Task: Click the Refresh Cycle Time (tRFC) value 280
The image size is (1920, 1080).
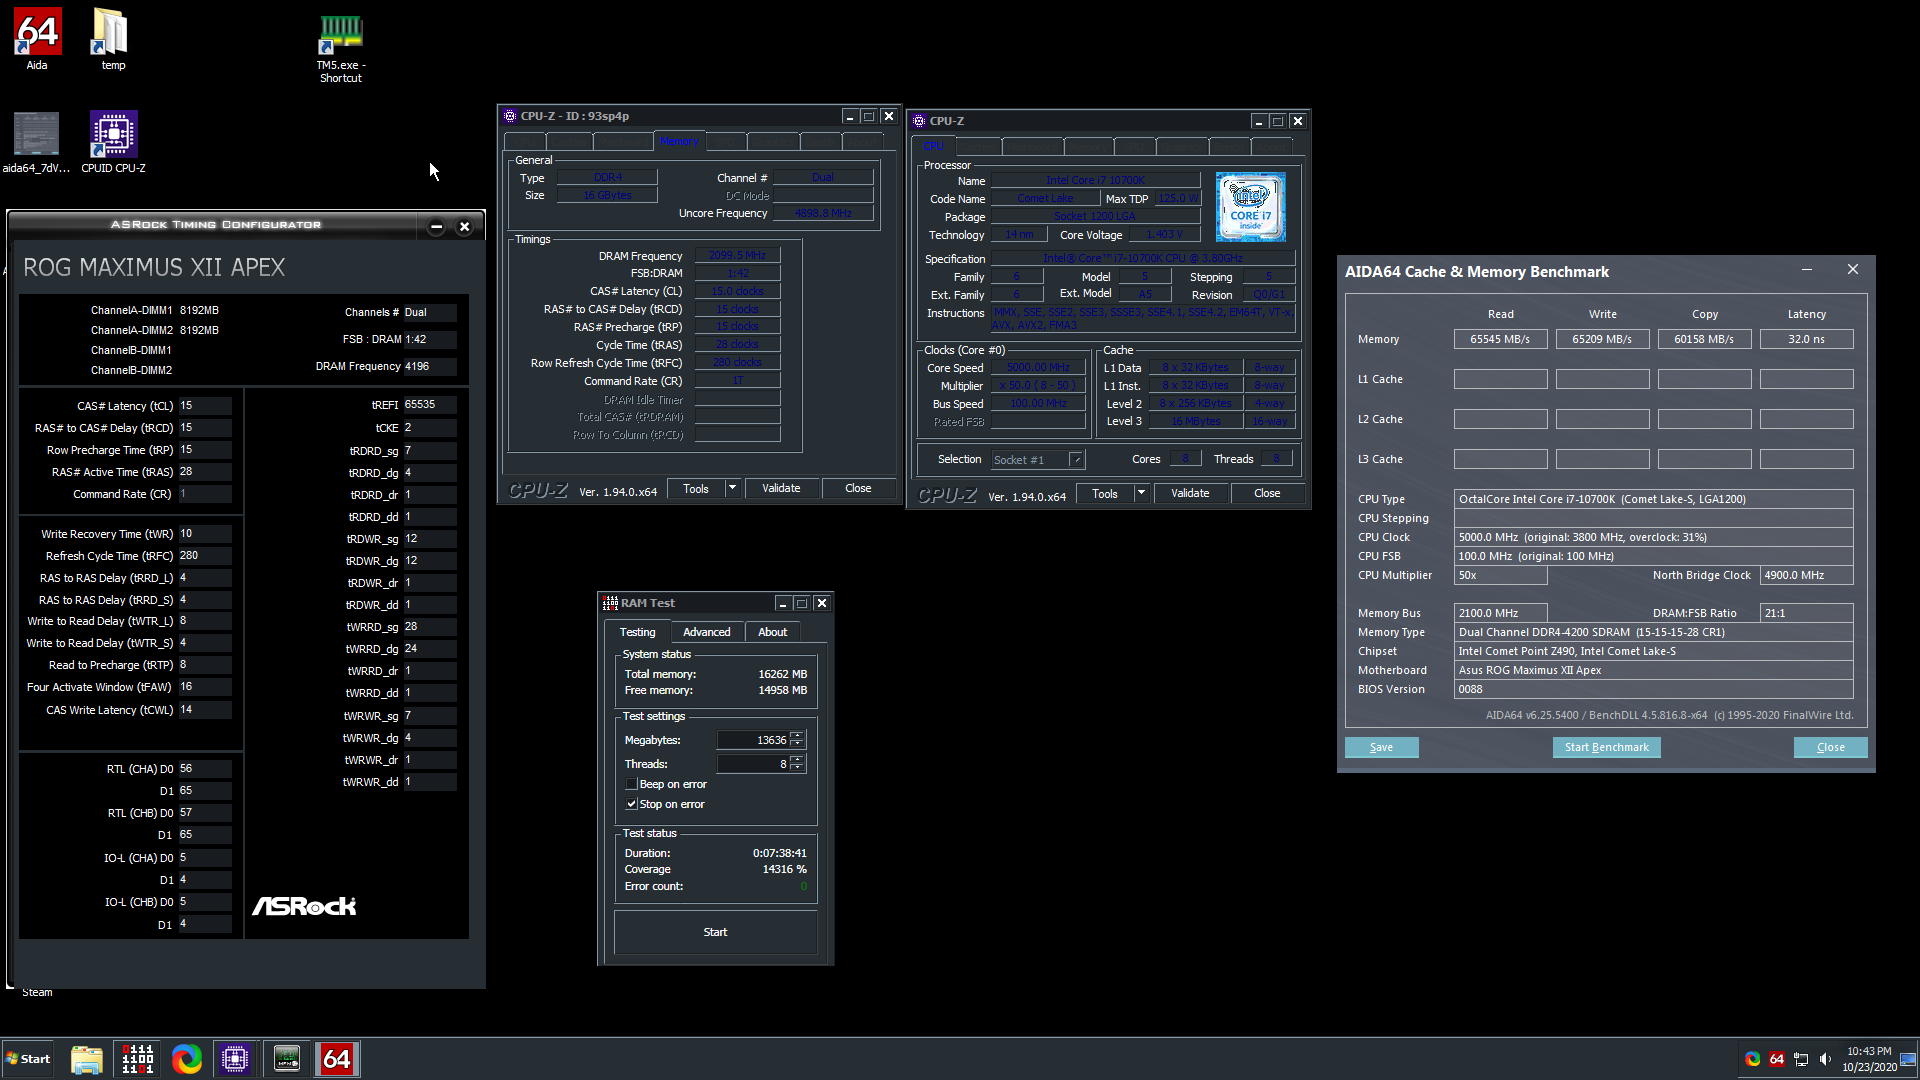Action: pyautogui.click(x=205, y=556)
